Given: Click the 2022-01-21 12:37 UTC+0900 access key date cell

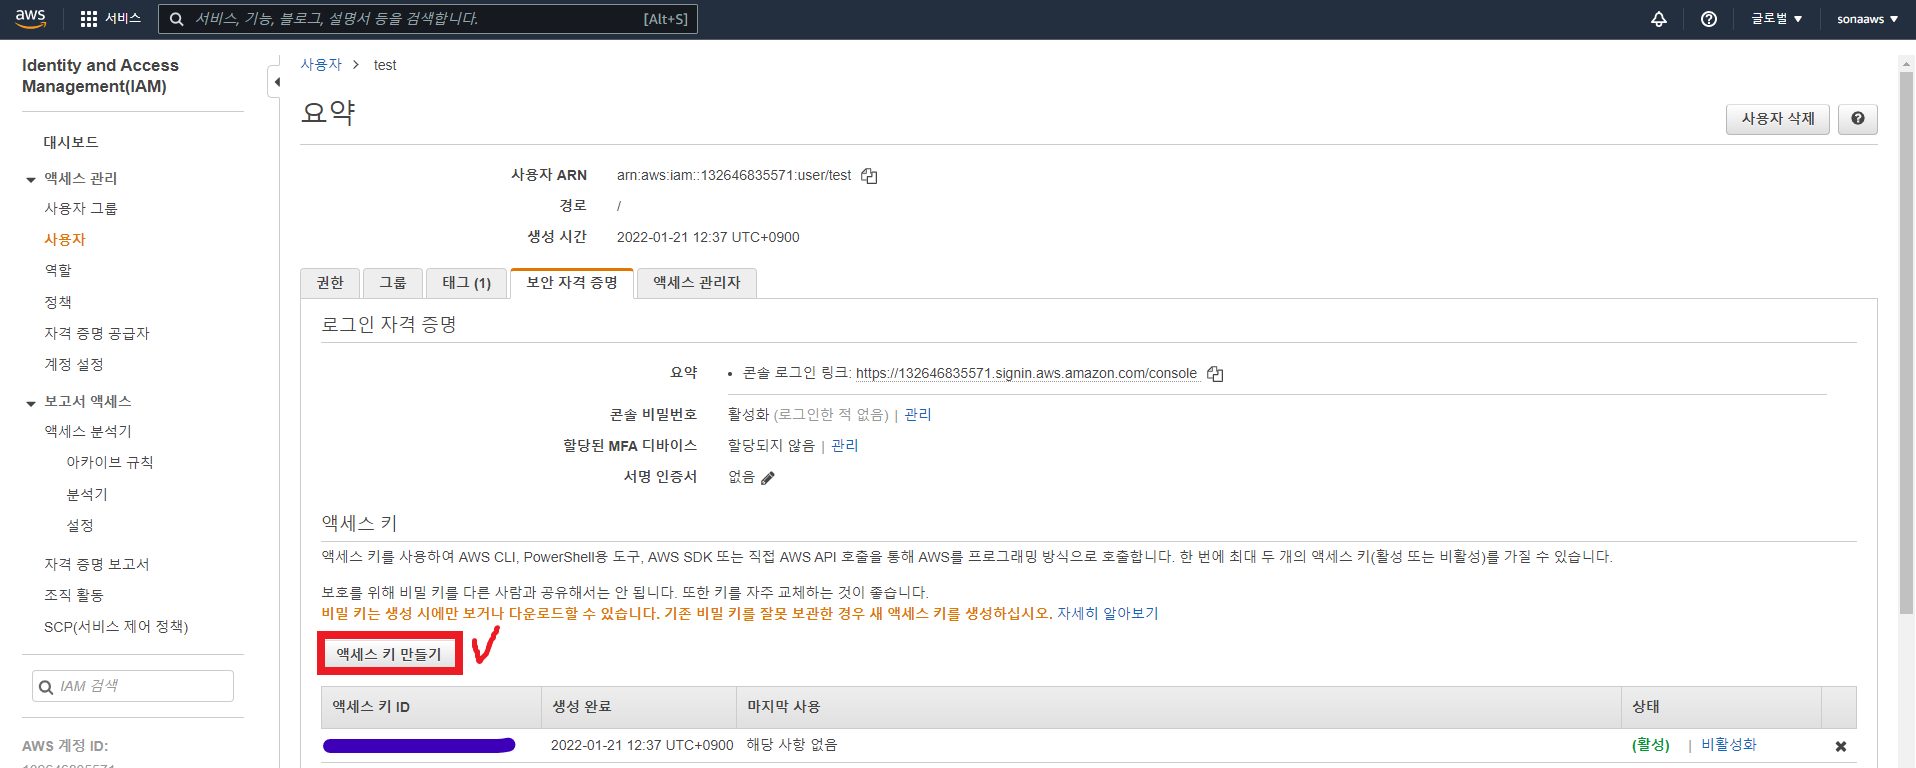Looking at the screenshot, I should coord(642,746).
